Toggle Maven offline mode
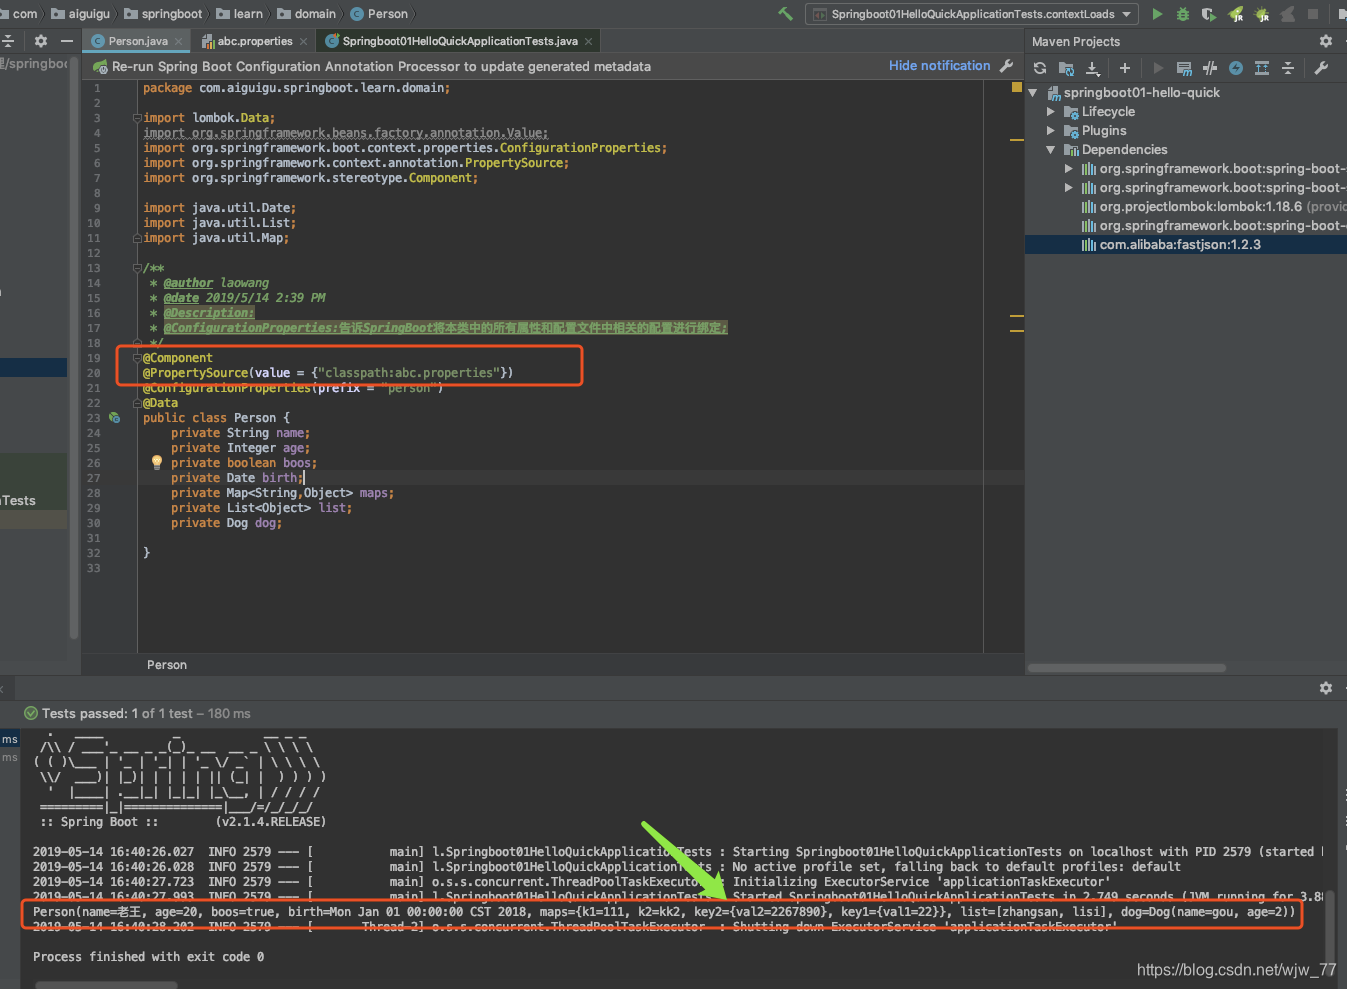 click(x=1210, y=68)
